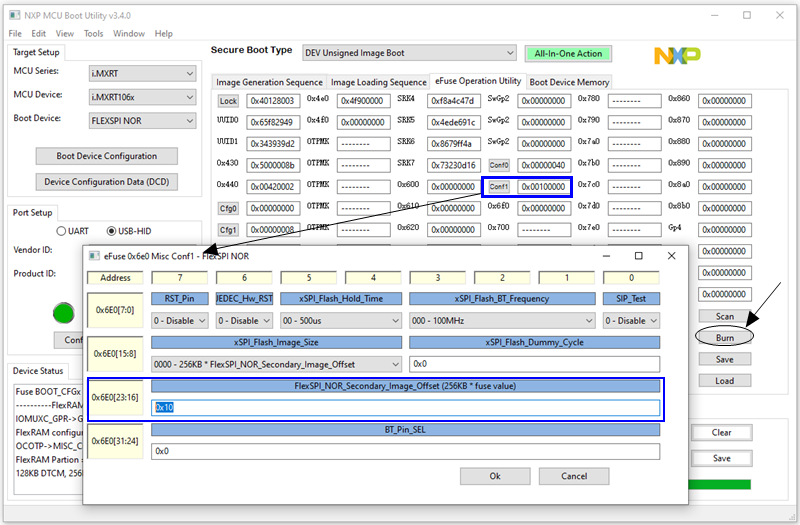
Task: Click the Port Setup tab
Action: click(32, 213)
